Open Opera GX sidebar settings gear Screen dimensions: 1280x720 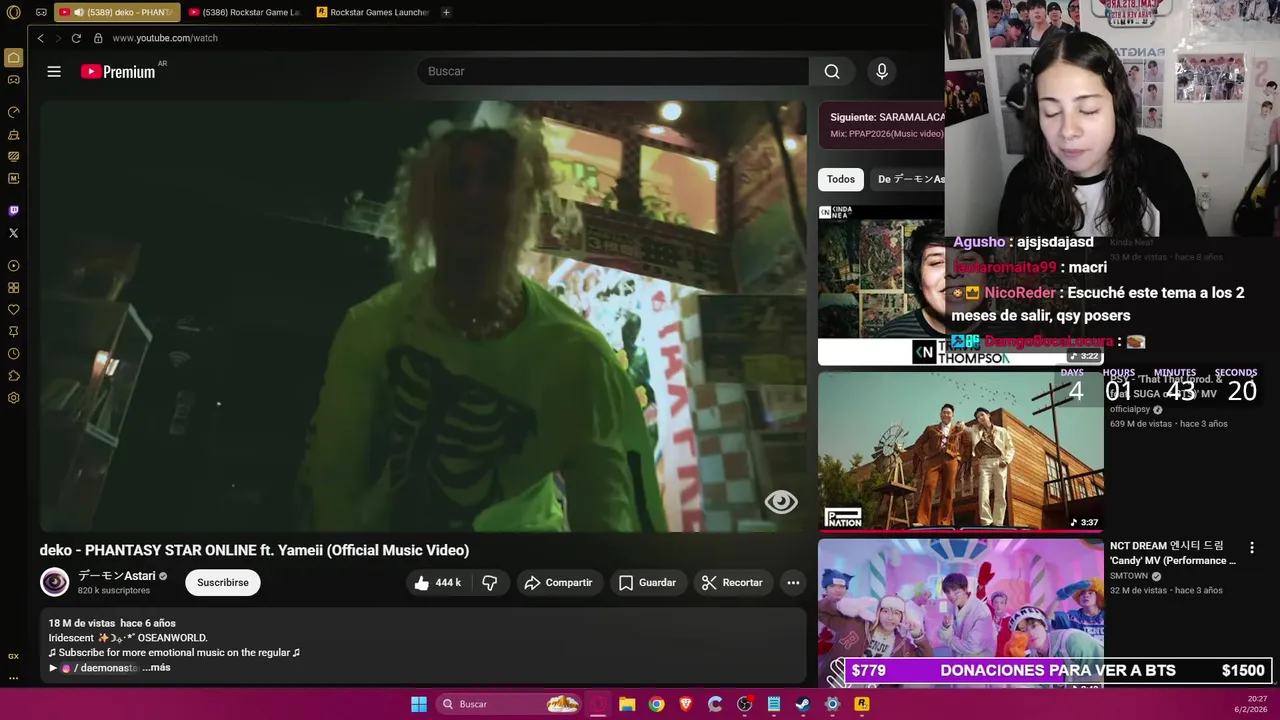point(13,398)
